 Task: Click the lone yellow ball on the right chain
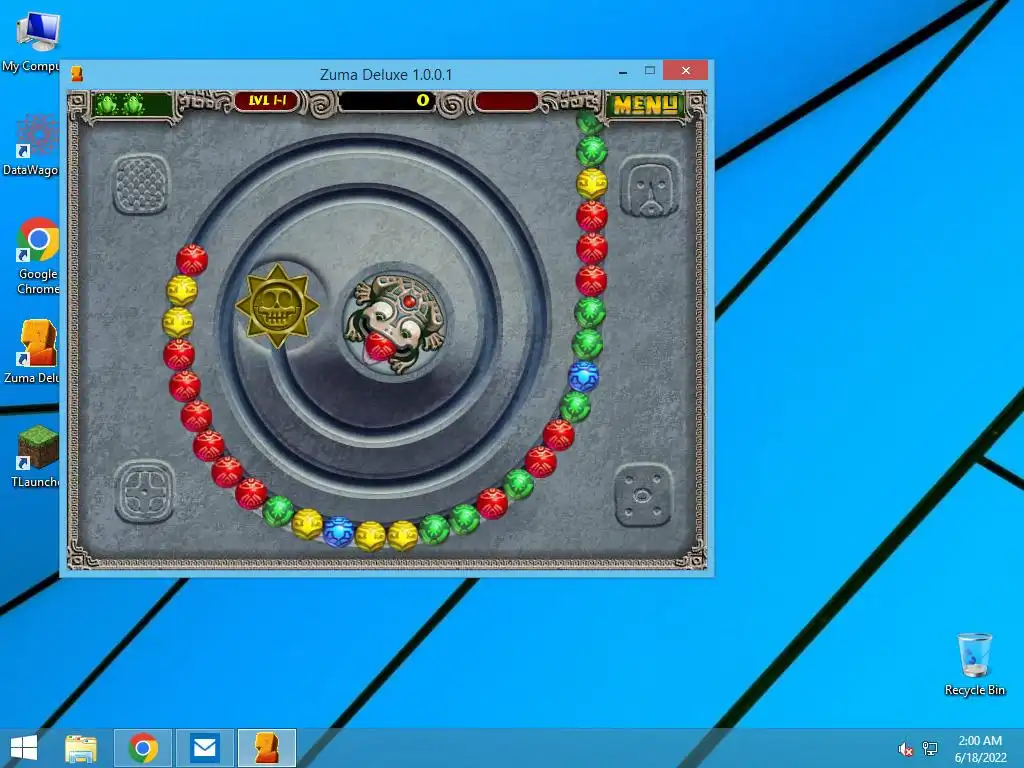click(x=592, y=184)
